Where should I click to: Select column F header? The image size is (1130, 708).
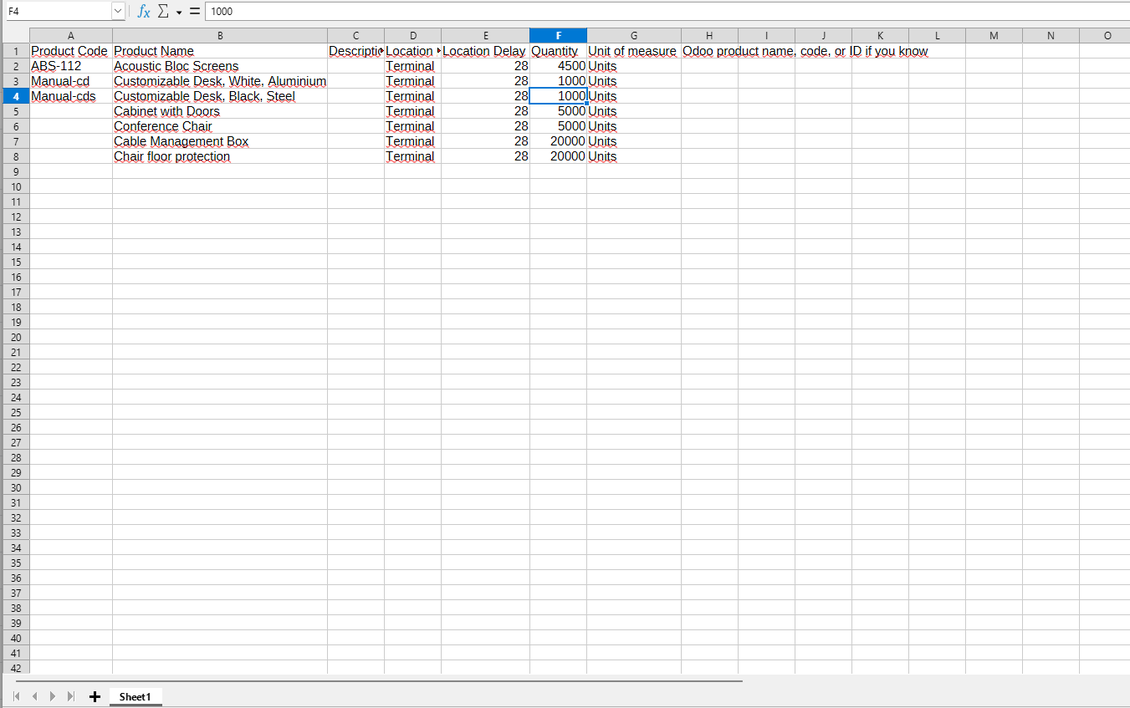pos(558,35)
